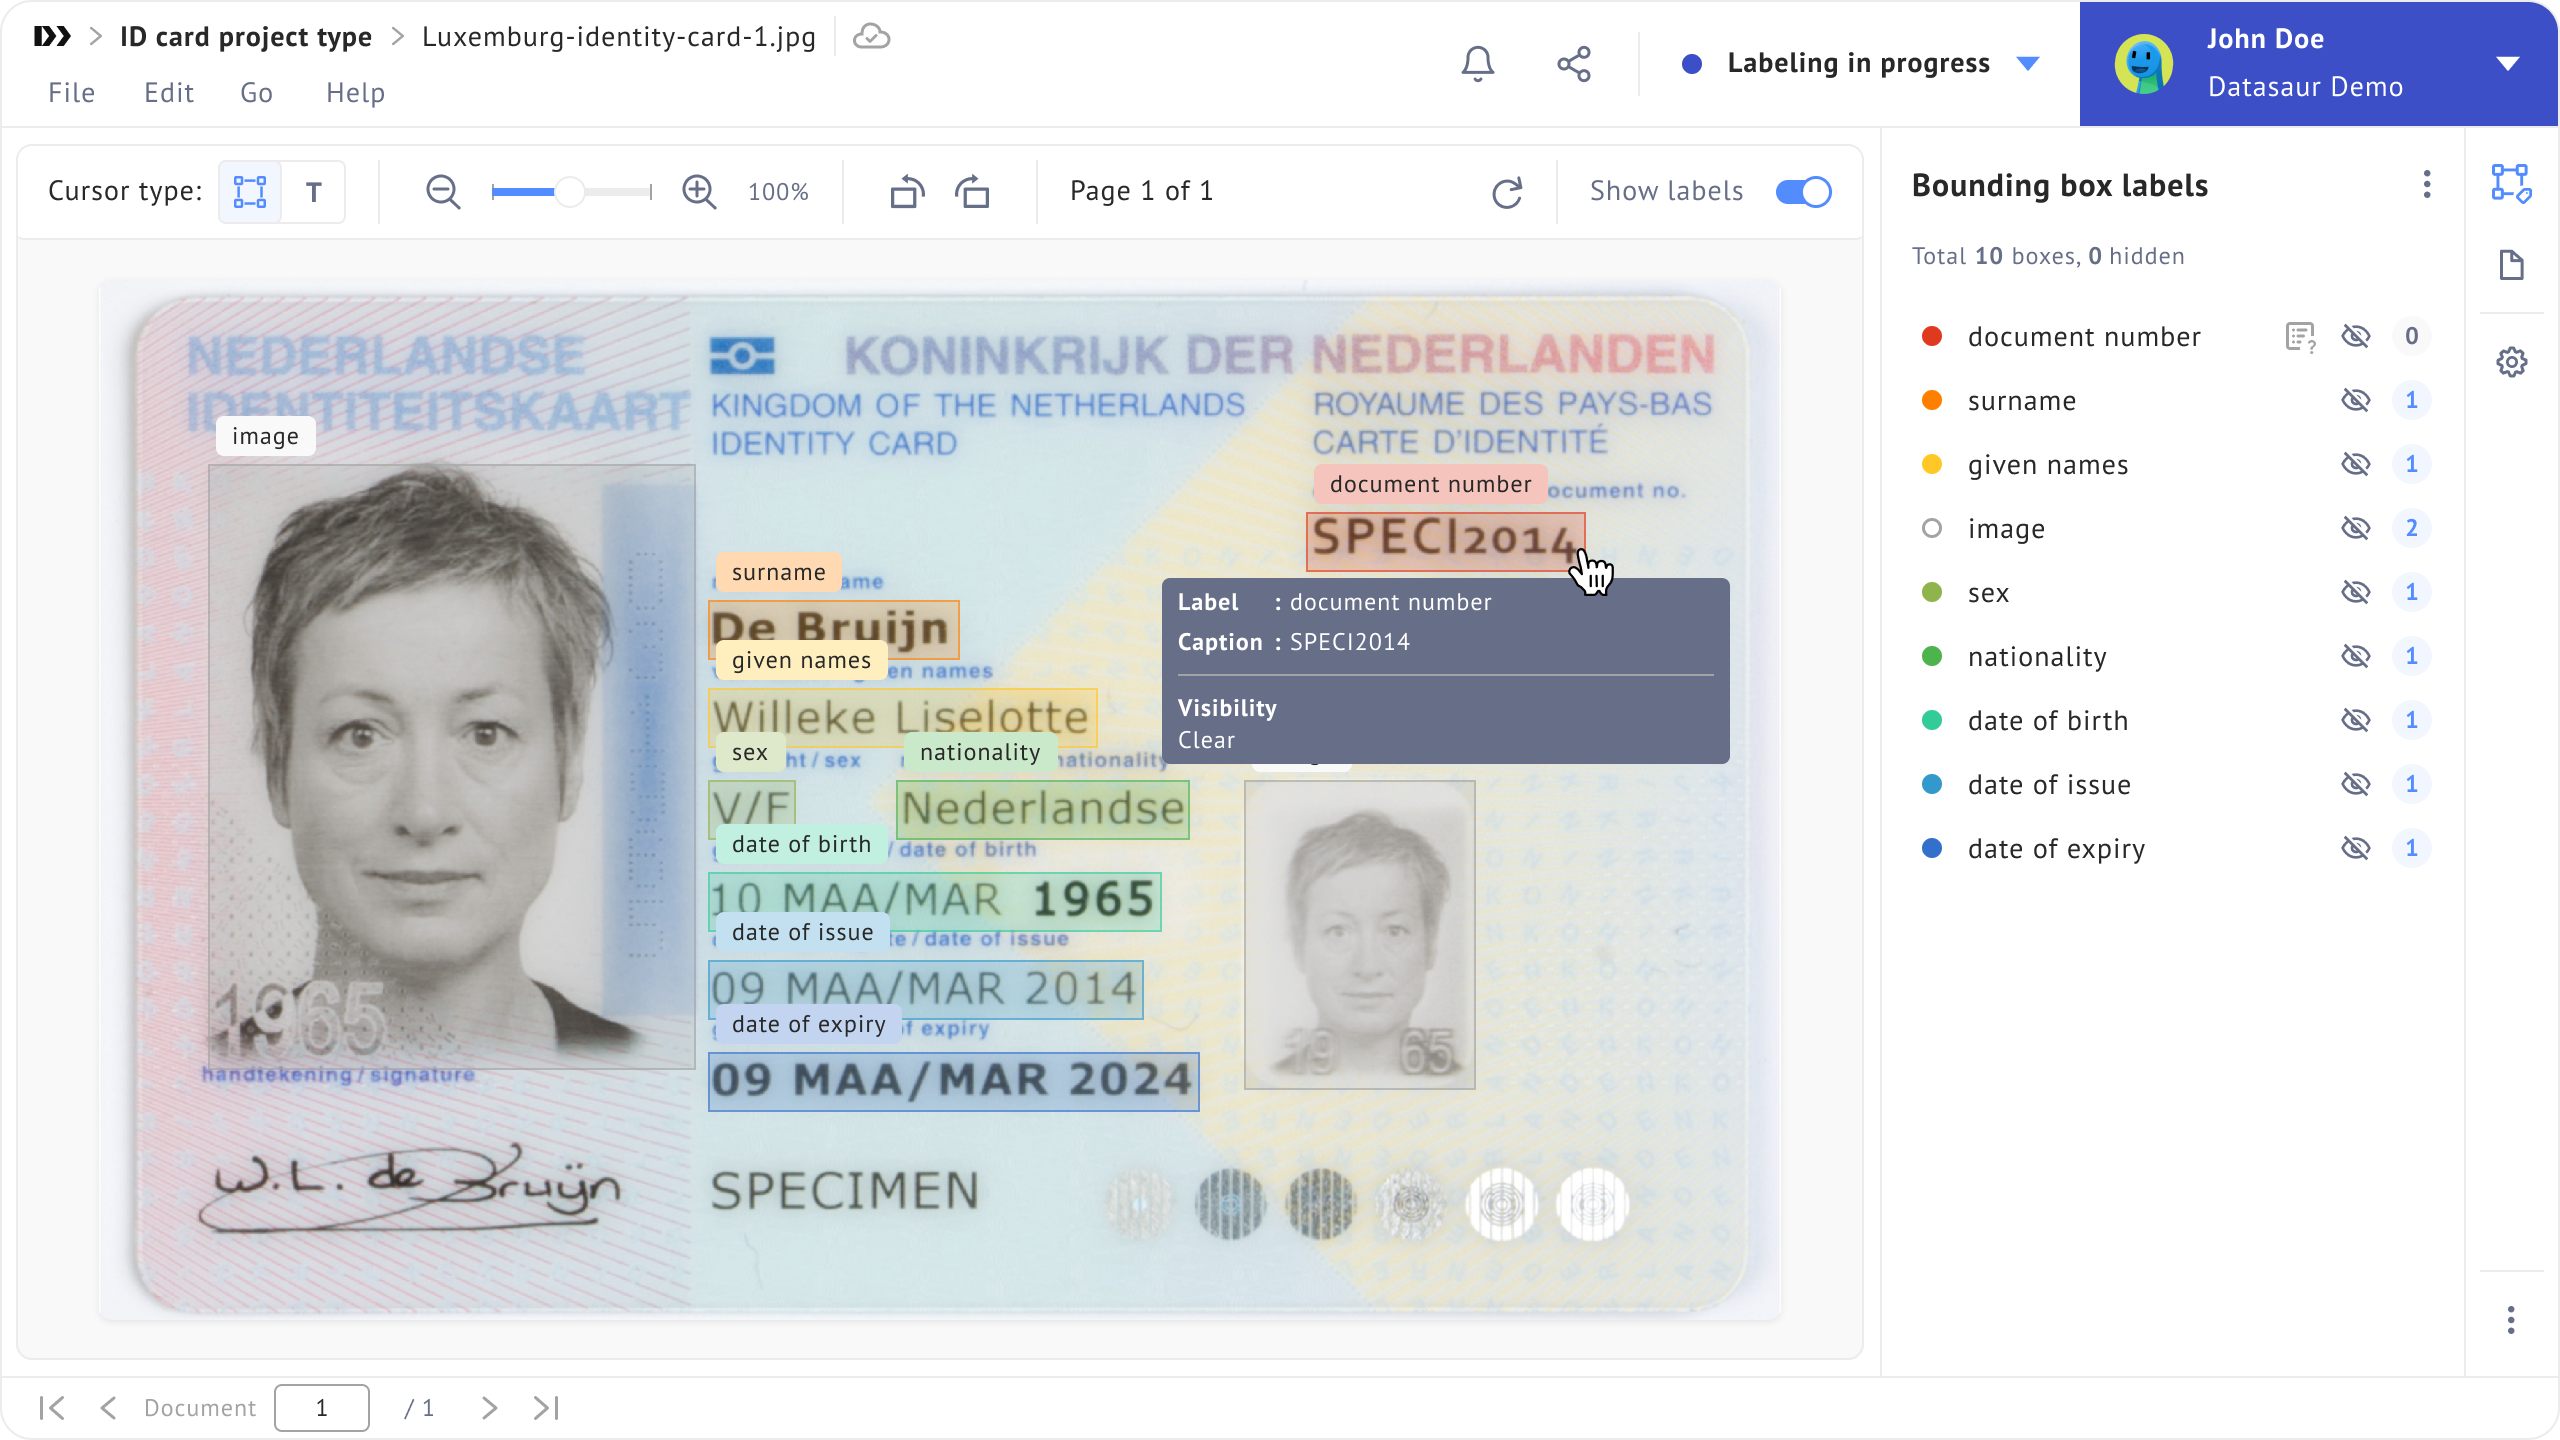Click the zoom out magnifier icon

[443, 191]
